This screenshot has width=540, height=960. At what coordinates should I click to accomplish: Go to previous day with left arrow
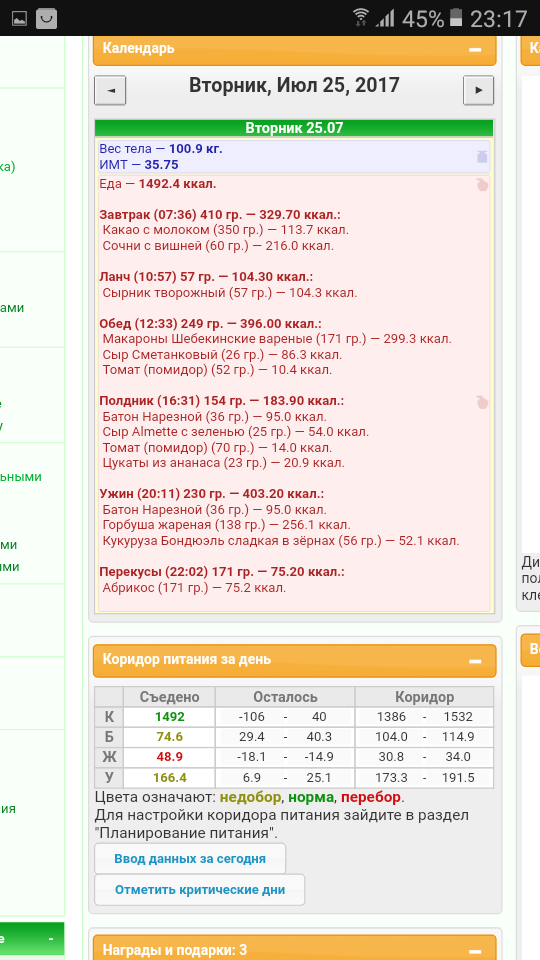tap(110, 90)
